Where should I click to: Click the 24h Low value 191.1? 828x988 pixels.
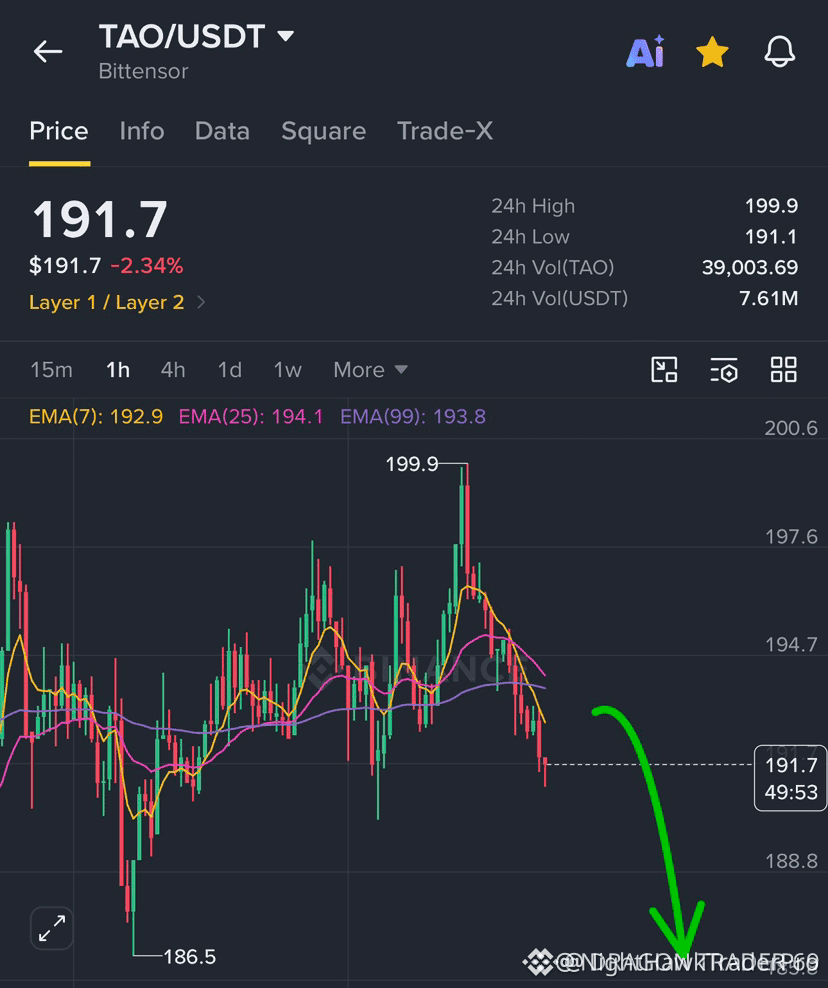pyautogui.click(x=771, y=237)
